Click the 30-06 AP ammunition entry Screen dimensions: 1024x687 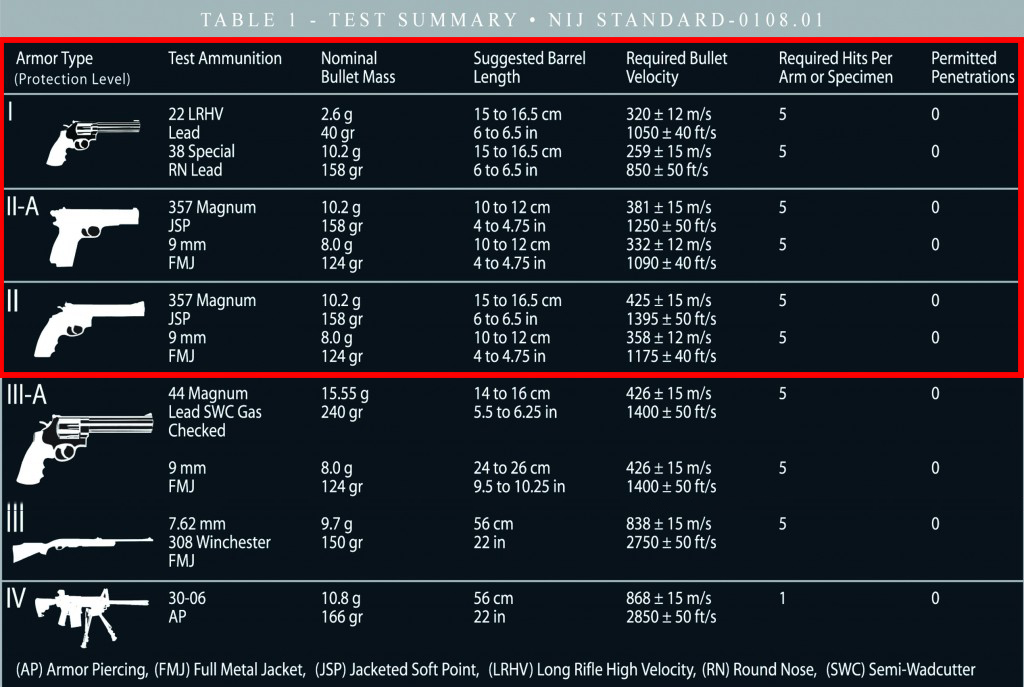coord(187,607)
